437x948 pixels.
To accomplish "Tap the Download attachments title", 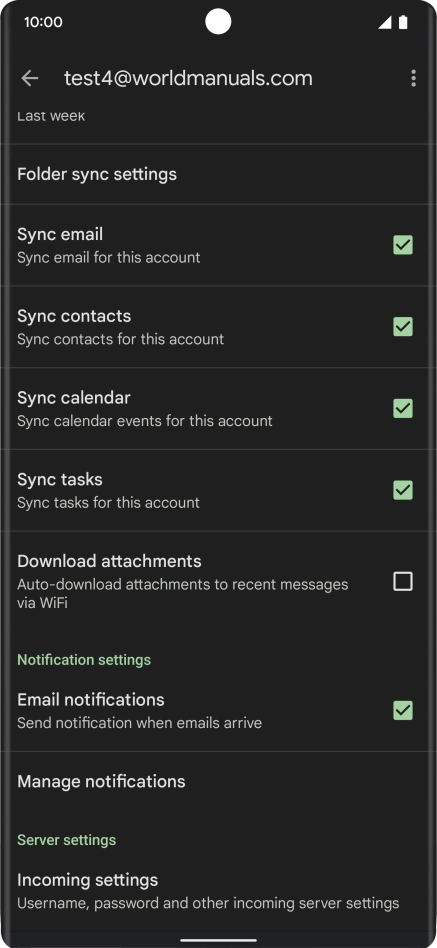I will click(x=109, y=561).
